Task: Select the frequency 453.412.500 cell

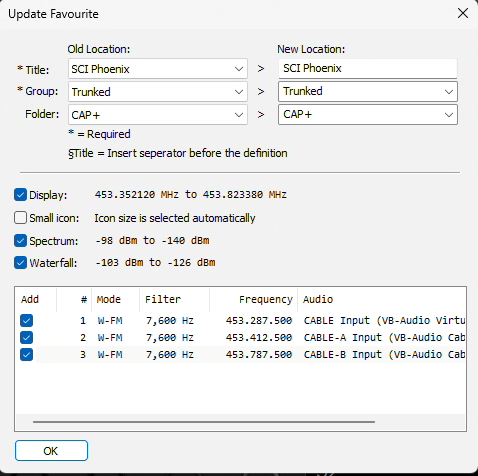Action: (259, 338)
